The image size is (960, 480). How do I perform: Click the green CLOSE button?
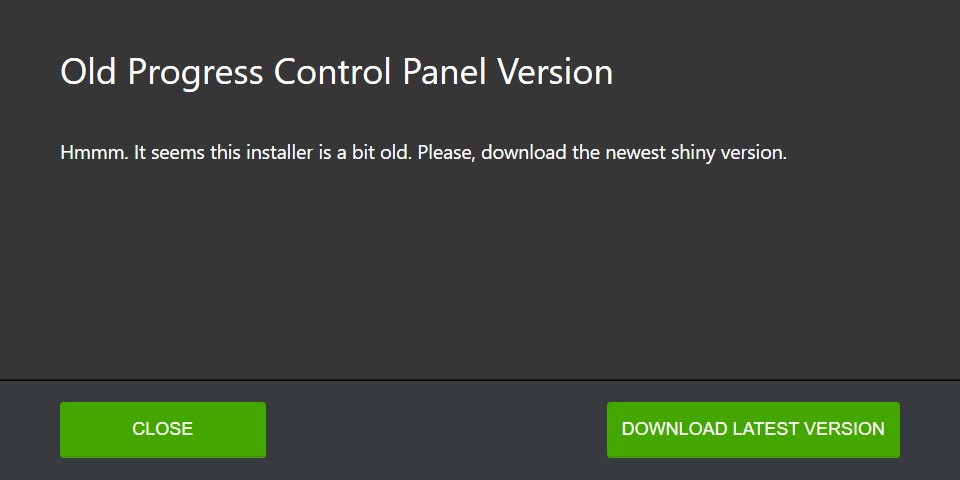point(163,430)
